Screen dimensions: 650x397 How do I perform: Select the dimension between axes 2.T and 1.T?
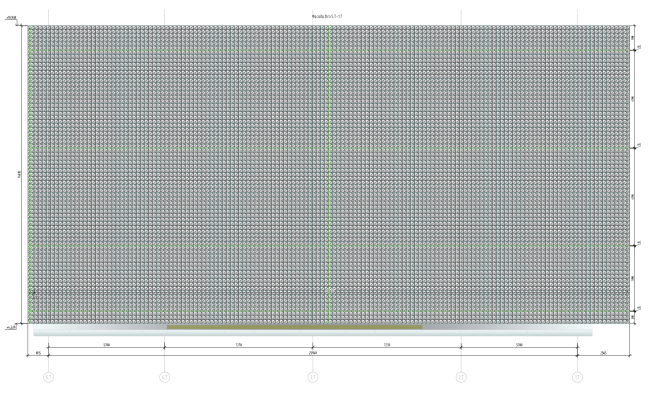pyautogui.click(x=519, y=345)
